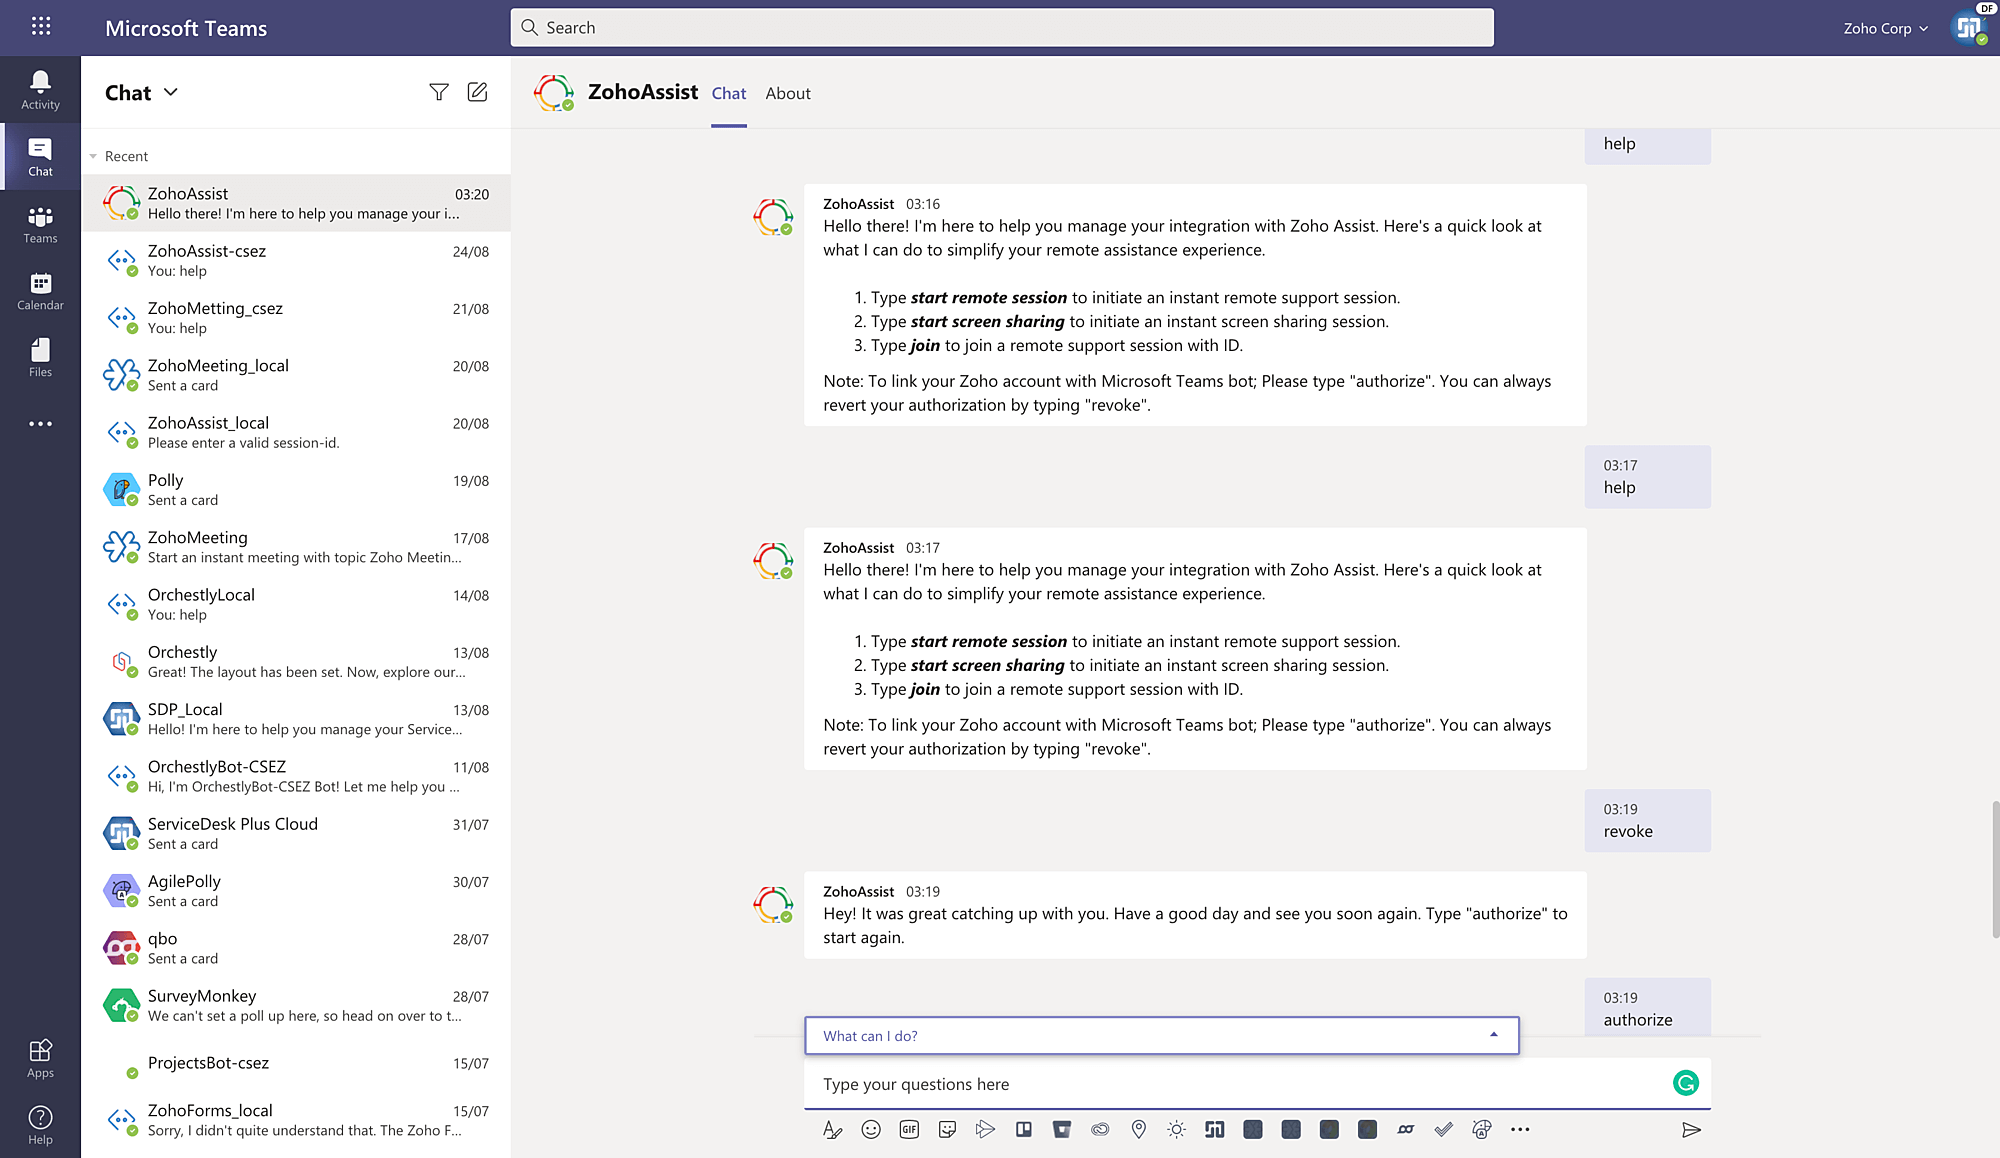Viewport: 2000px width, 1158px height.
Task: Click the compose new chat icon
Action: (477, 91)
